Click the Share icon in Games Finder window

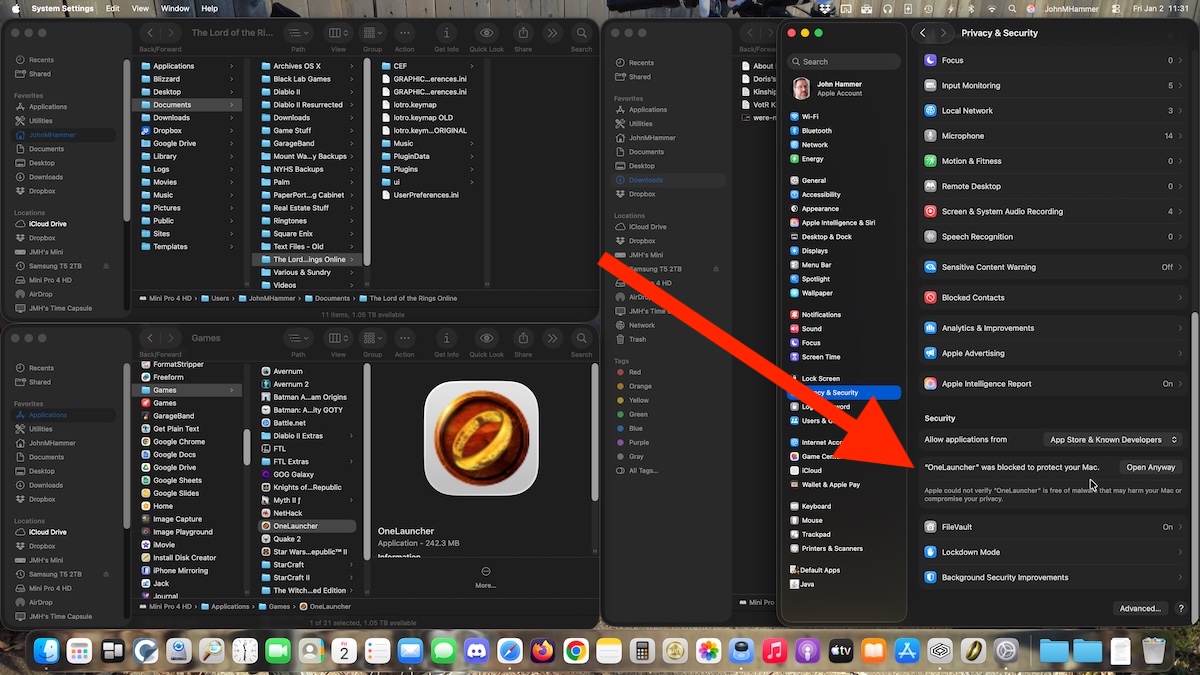(x=523, y=338)
